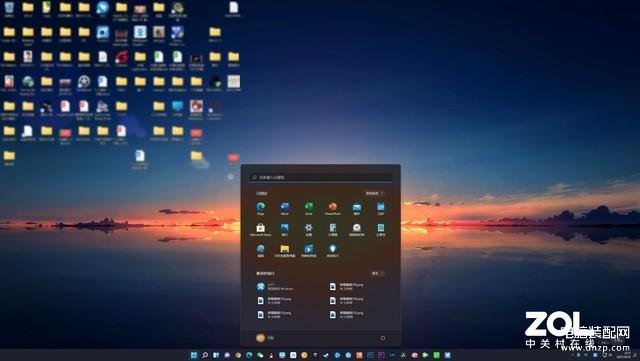Open the user account profile in Start menu
Viewport: 640px width, 361px height.
(x=265, y=338)
